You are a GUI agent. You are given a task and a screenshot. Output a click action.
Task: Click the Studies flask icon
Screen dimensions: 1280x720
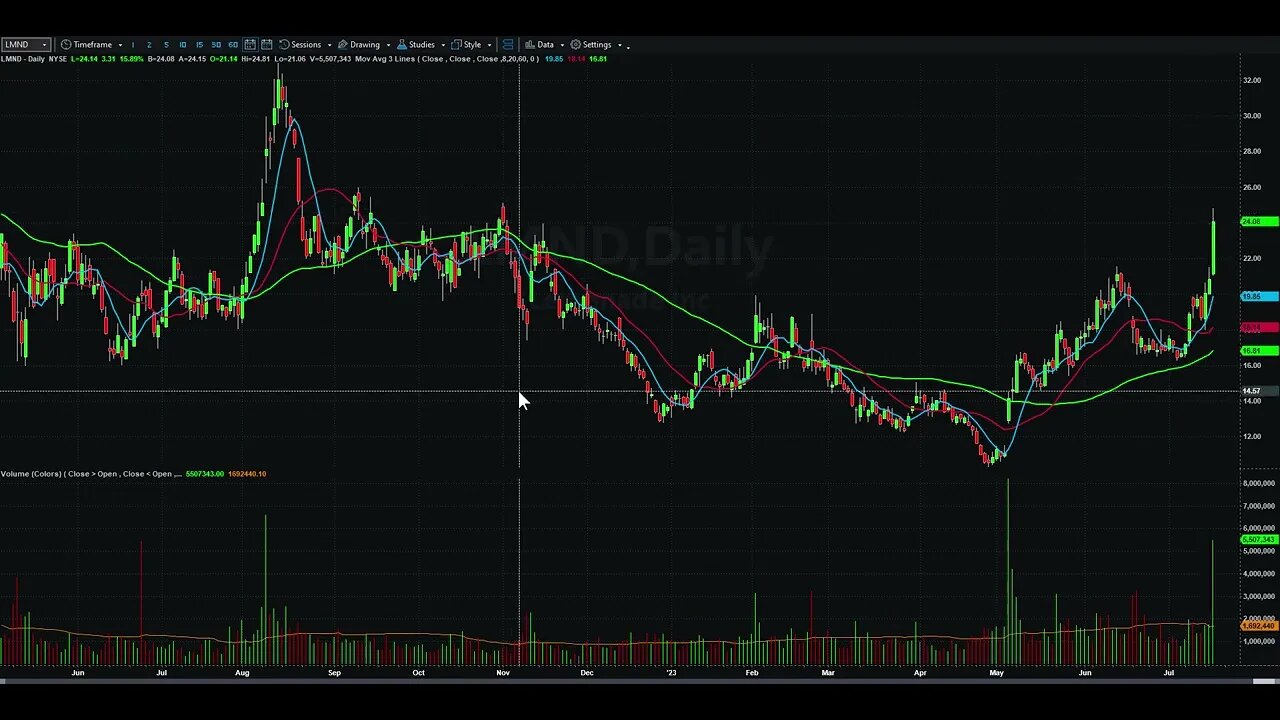point(402,45)
